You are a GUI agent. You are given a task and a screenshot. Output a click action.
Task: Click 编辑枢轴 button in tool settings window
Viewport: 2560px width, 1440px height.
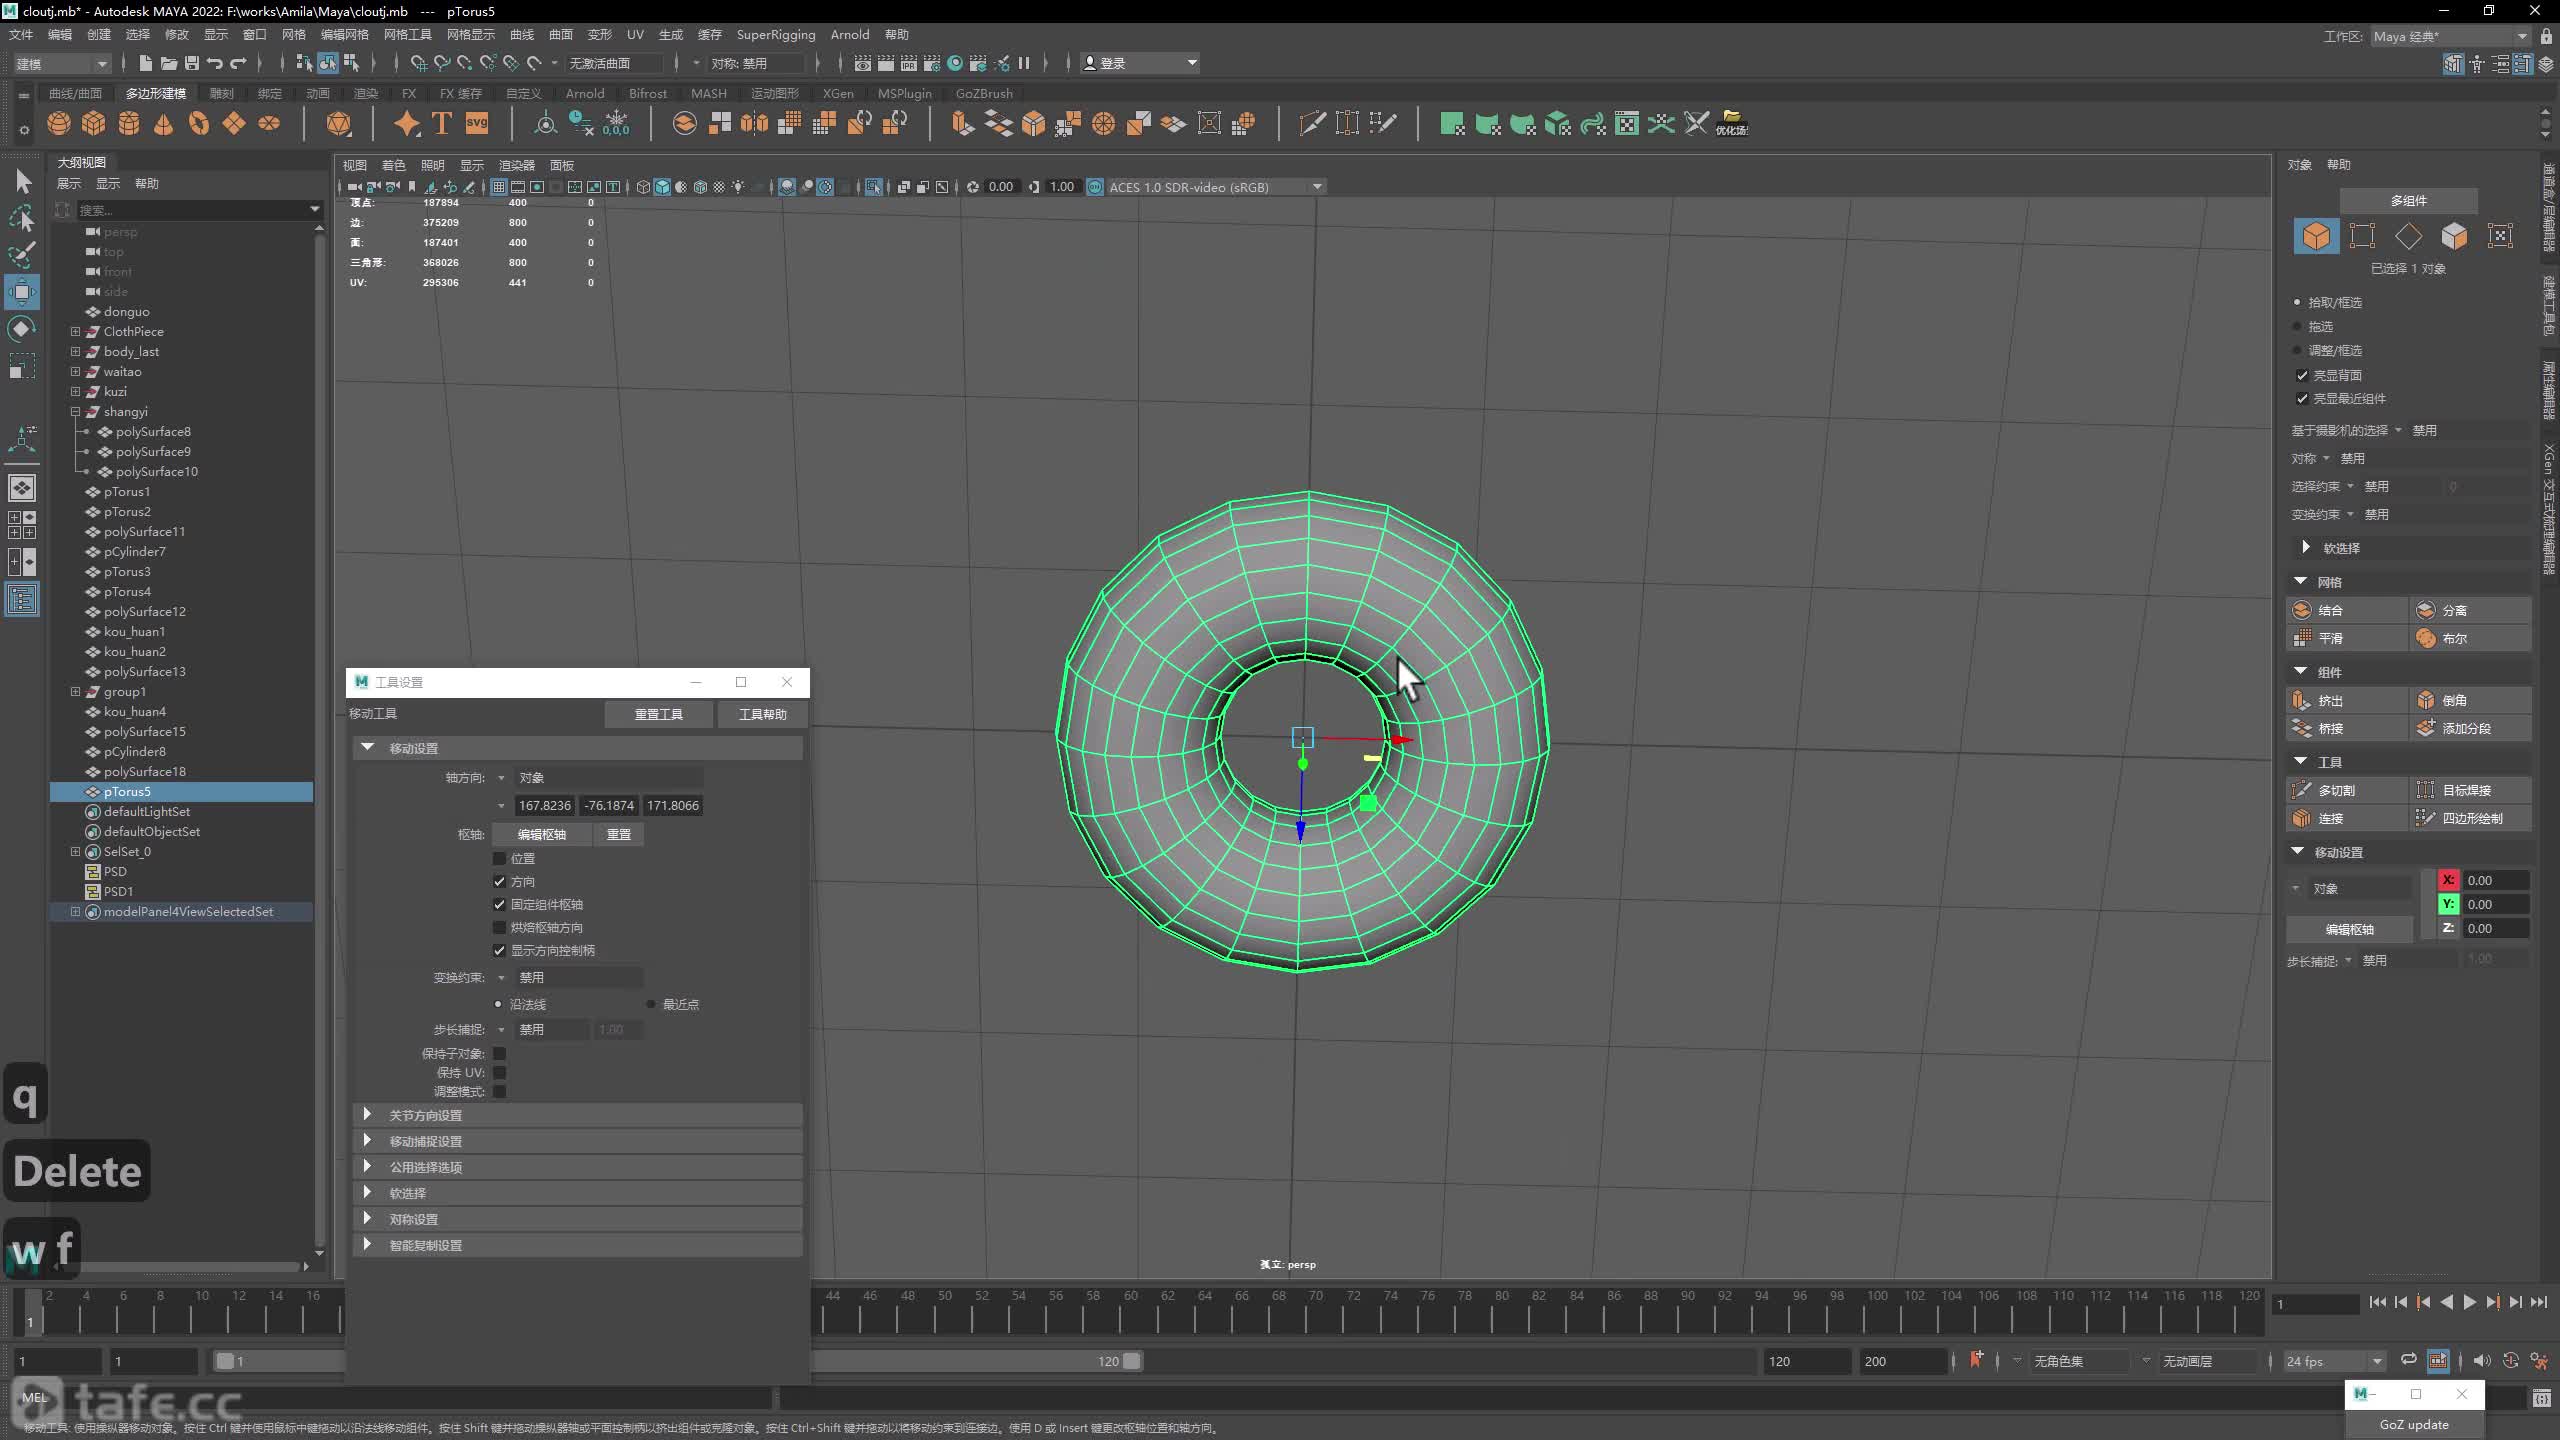pyautogui.click(x=541, y=834)
